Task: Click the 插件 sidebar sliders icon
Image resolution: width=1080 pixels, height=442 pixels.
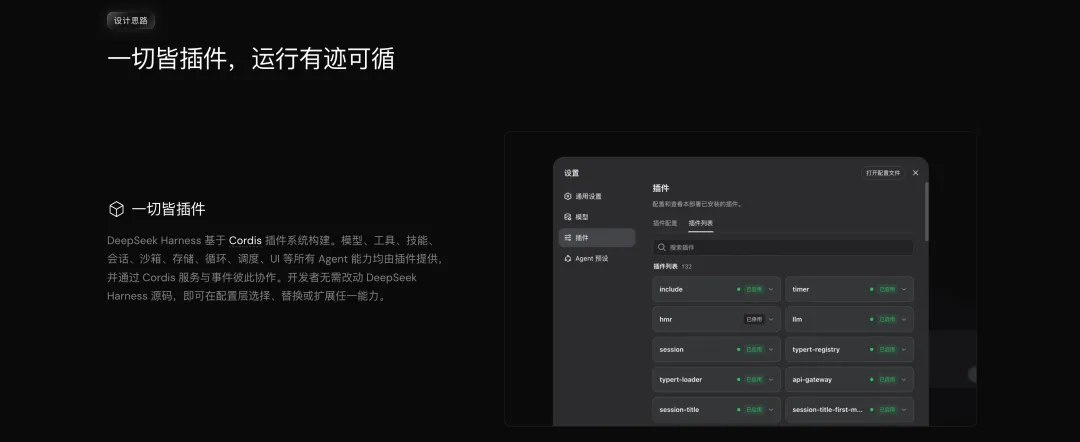Action: (x=568, y=238)
